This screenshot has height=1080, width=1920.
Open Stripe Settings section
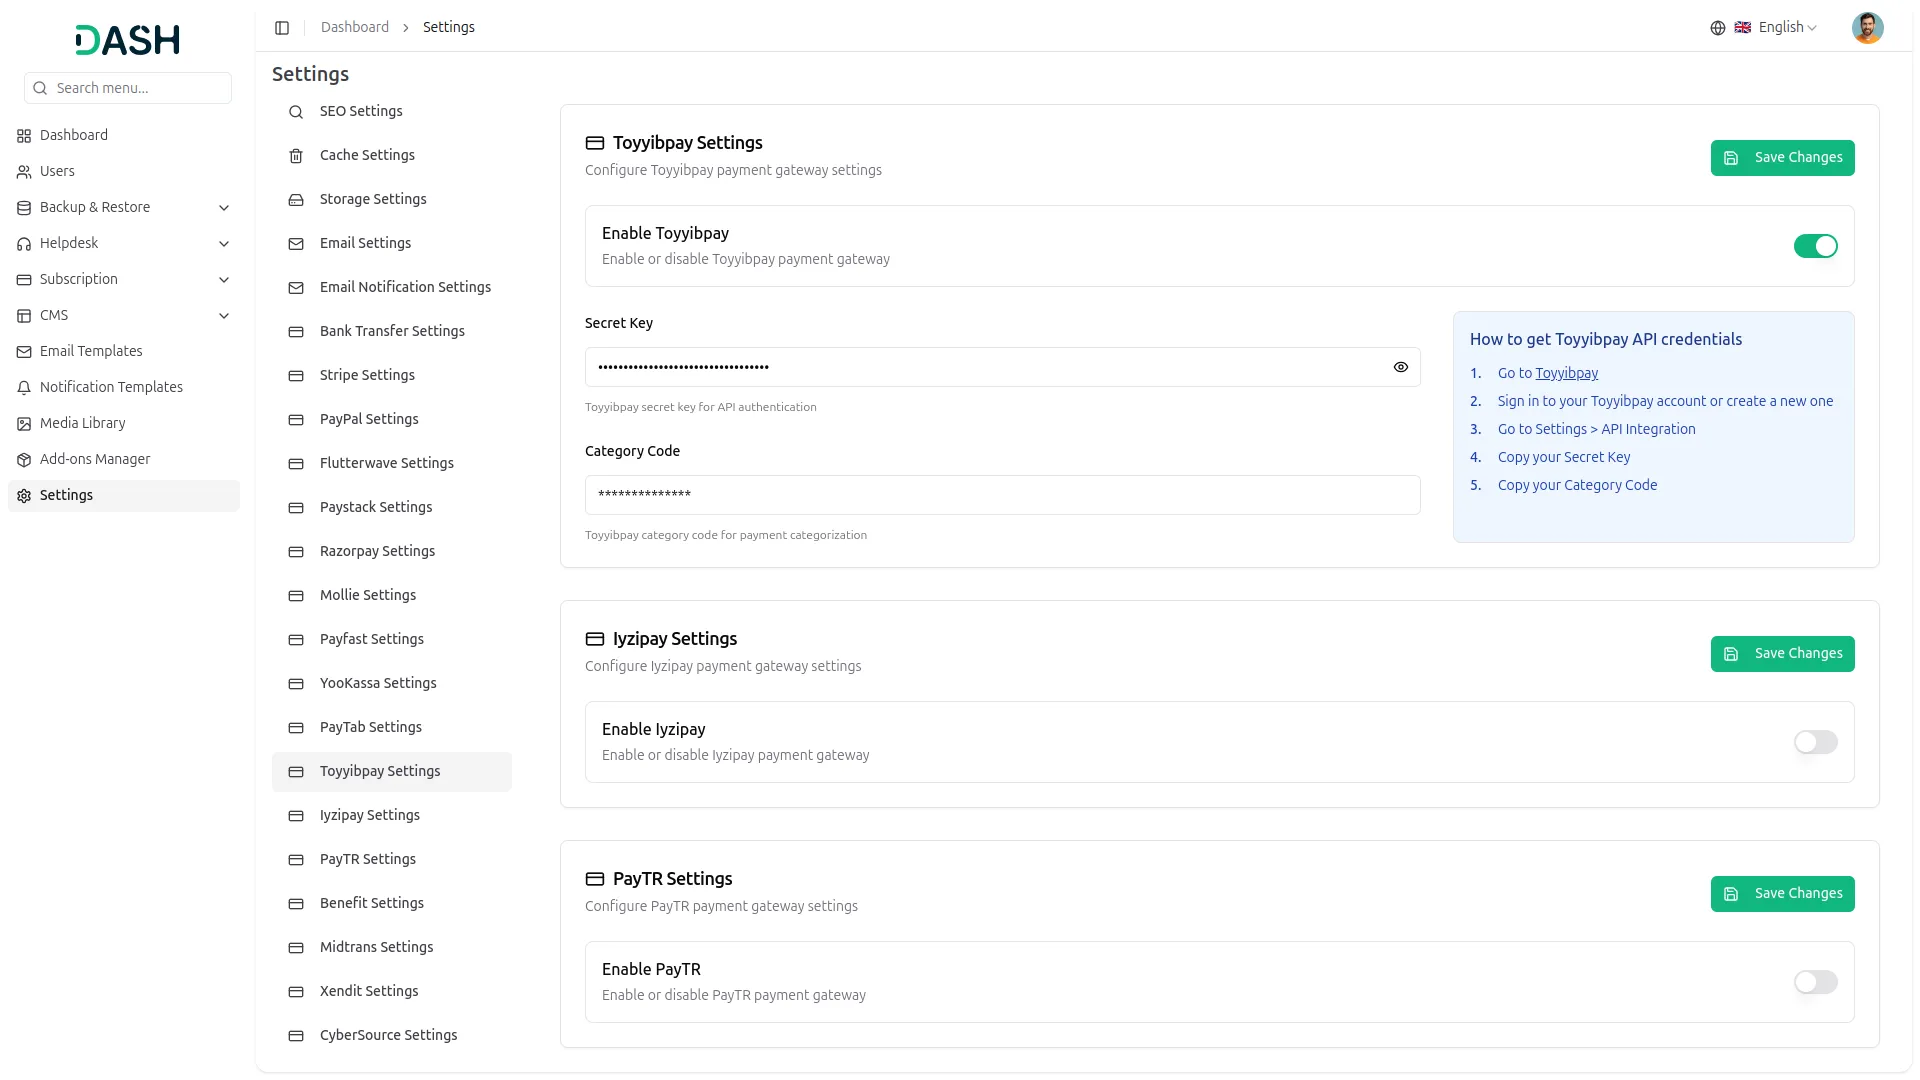367,375
